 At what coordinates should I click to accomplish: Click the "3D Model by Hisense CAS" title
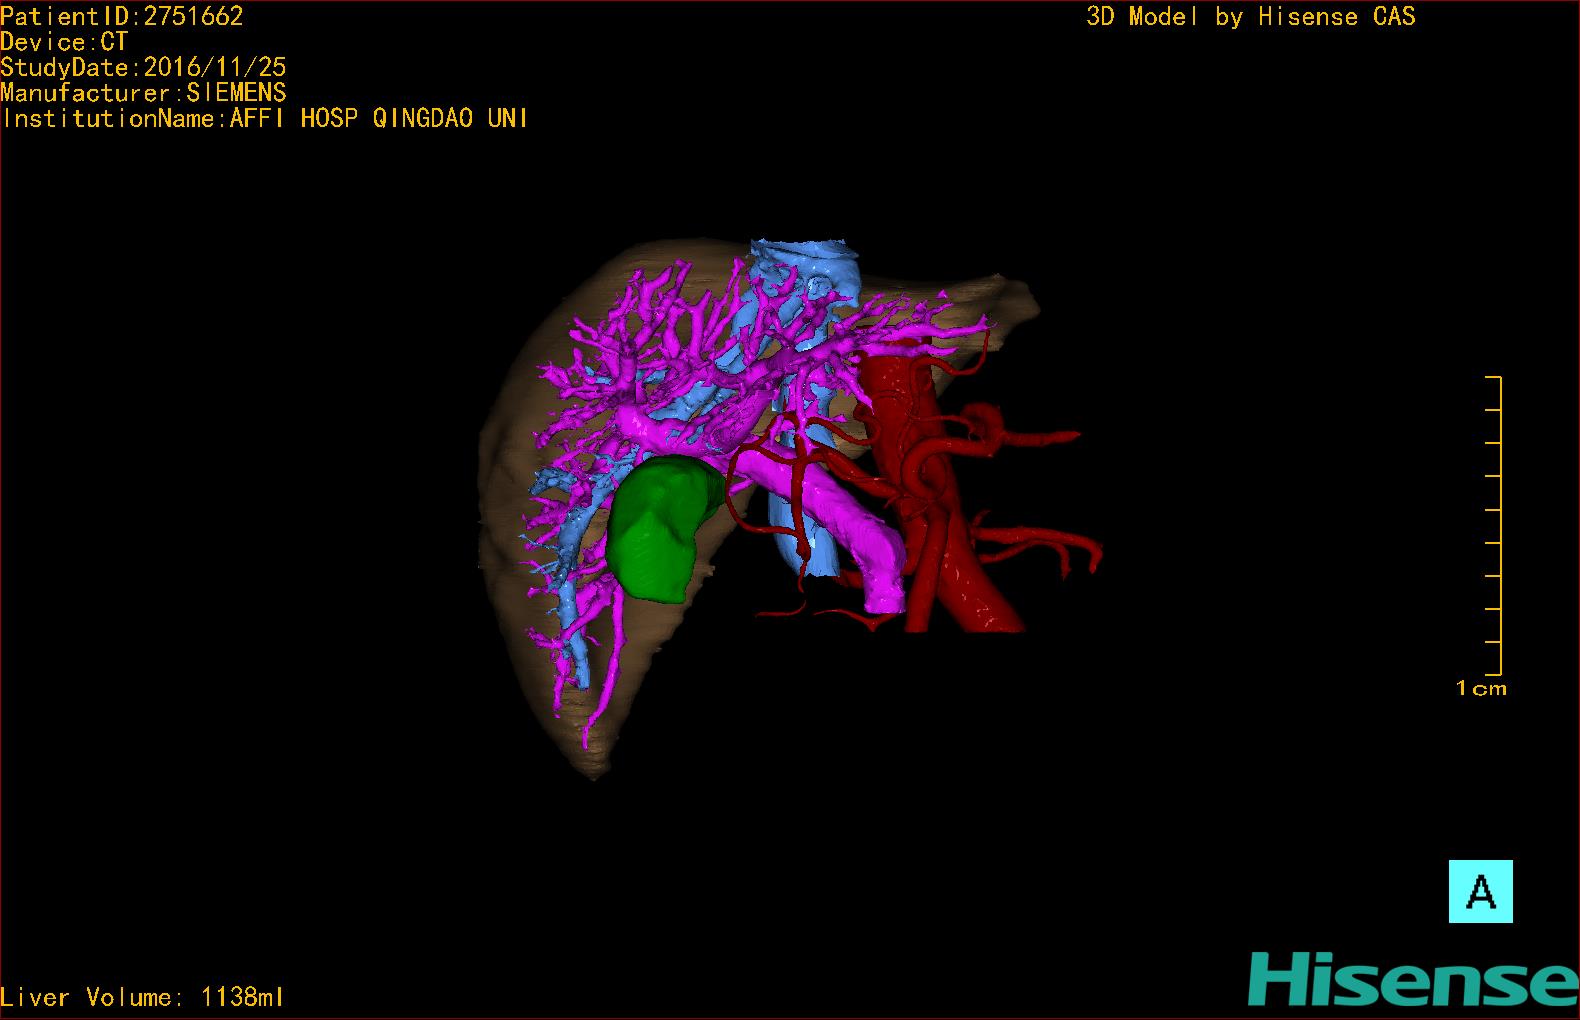tap(1250, 16)
